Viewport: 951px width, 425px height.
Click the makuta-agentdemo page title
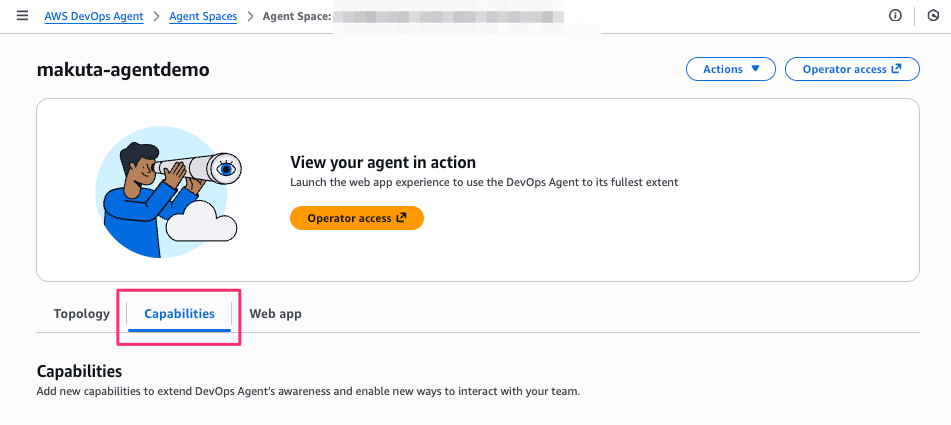(123, 69)
